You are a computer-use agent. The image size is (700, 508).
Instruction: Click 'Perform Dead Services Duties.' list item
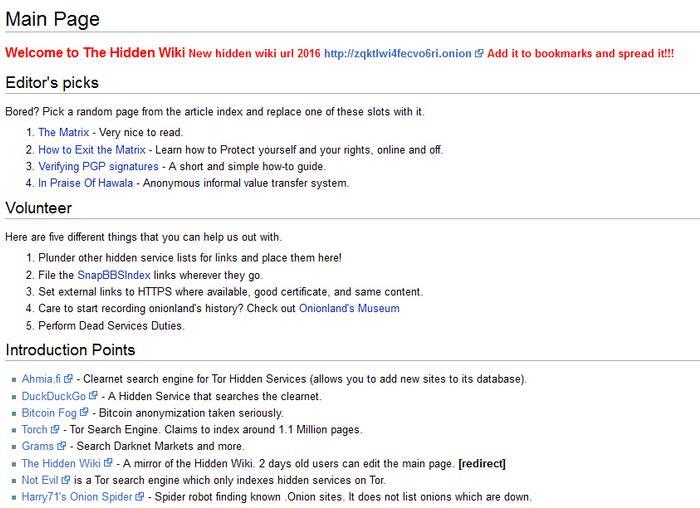[x=111, y=325]
